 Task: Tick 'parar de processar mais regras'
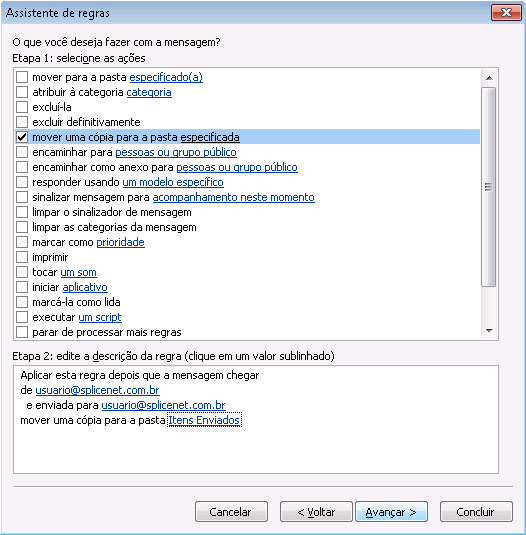22,332
